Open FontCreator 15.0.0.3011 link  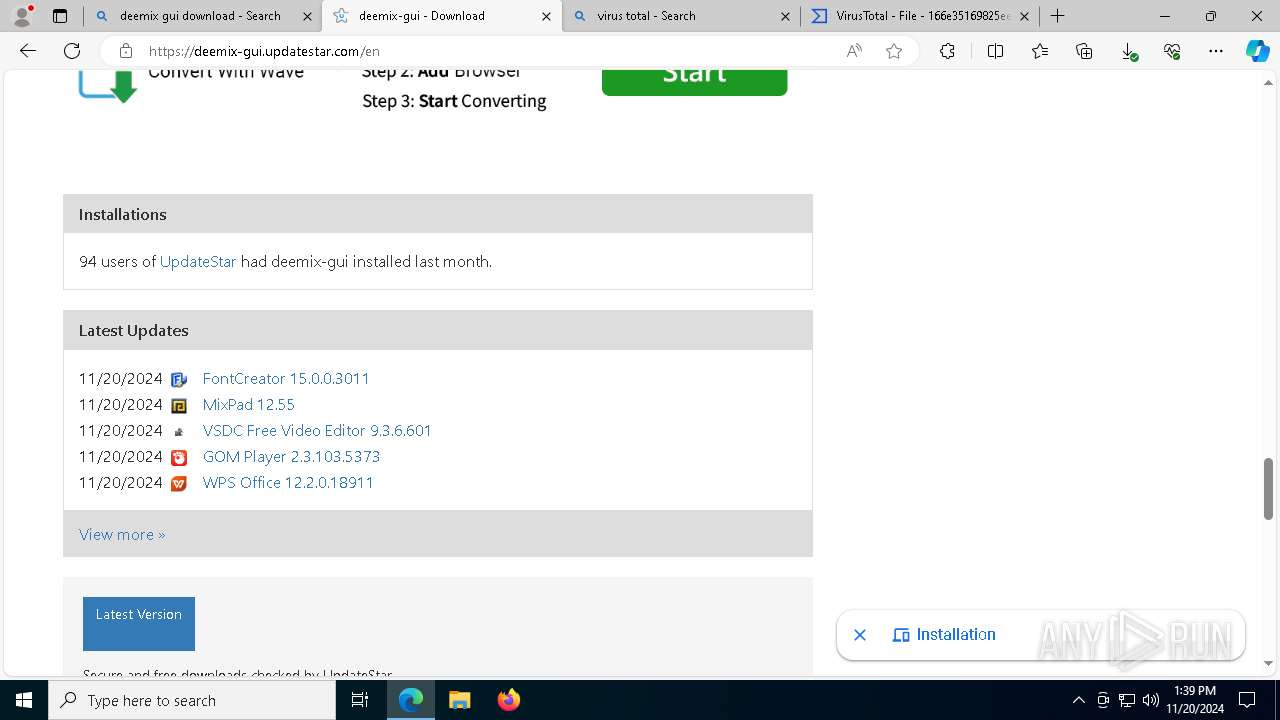[286, 379]
